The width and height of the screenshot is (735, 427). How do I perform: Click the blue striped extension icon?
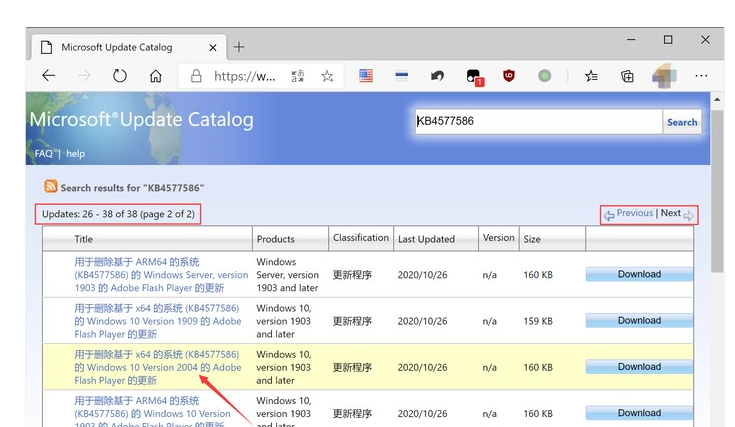[402, 75]
